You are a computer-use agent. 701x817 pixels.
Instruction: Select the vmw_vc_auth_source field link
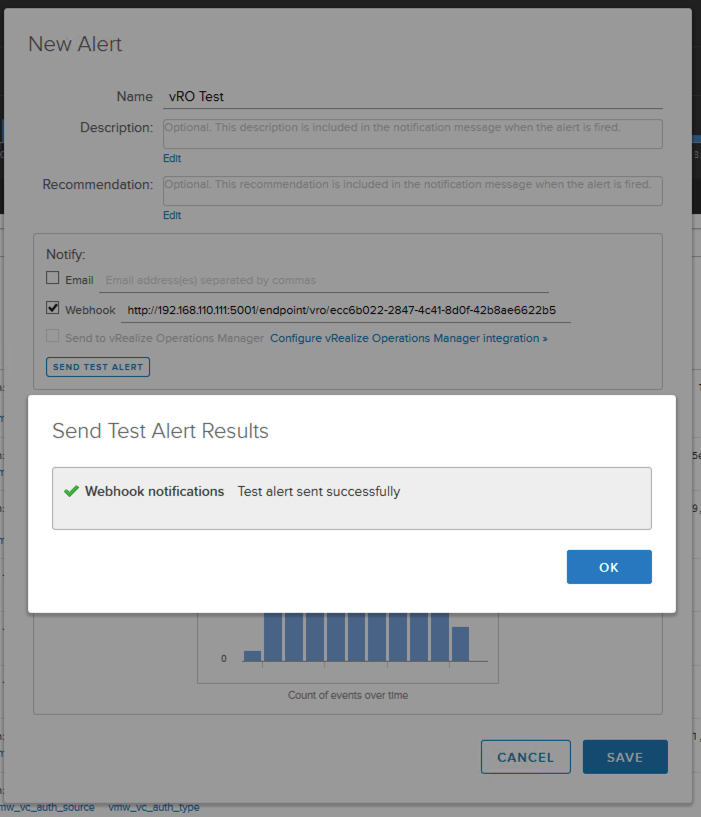[48, 807]
